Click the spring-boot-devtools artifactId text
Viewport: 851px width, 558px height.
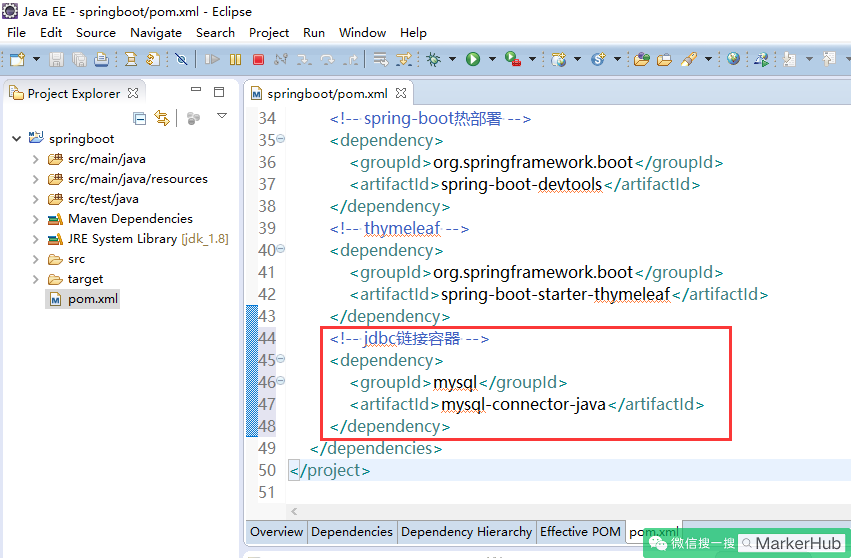(521, 185)
